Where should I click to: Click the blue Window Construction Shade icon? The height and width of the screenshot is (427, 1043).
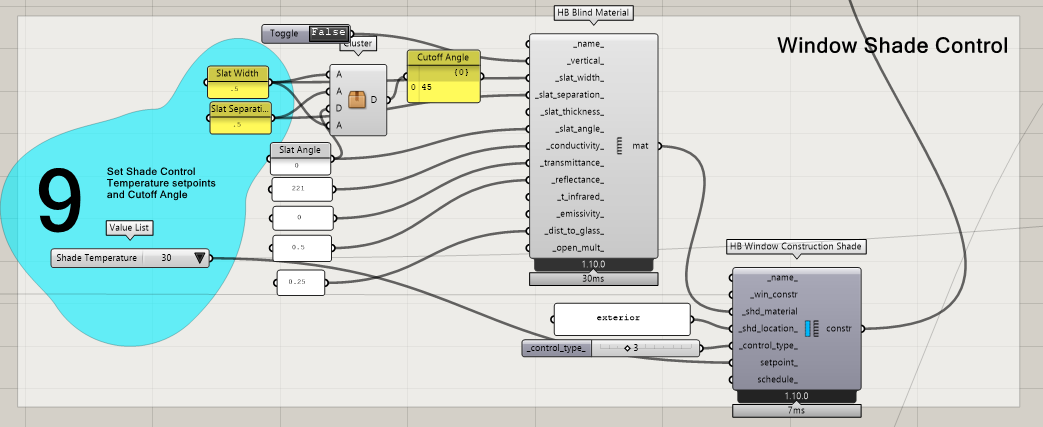point(813,329)
